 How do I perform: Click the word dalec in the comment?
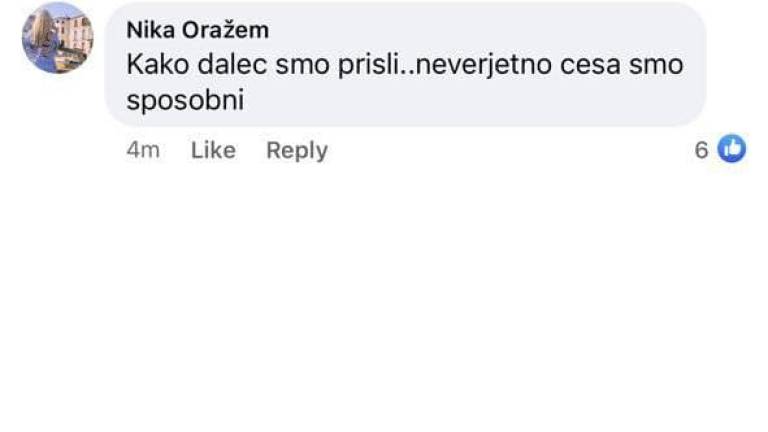pos(229,66)
